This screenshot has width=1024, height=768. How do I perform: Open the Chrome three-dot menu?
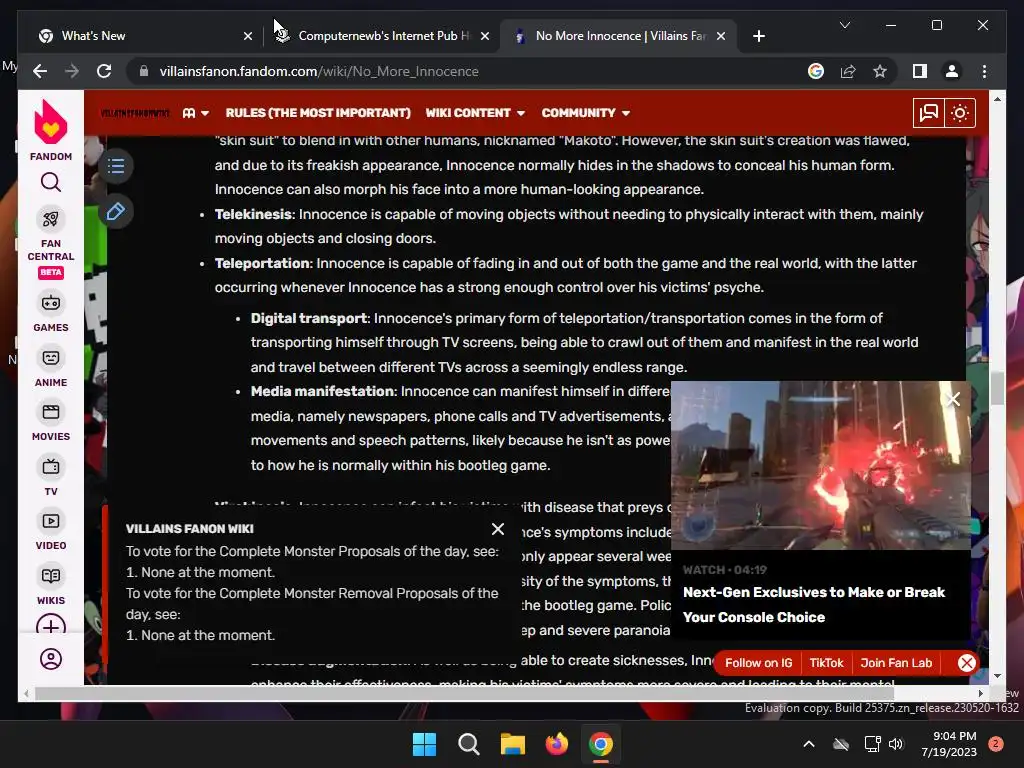pyautogui.click(x=984, y=71)
